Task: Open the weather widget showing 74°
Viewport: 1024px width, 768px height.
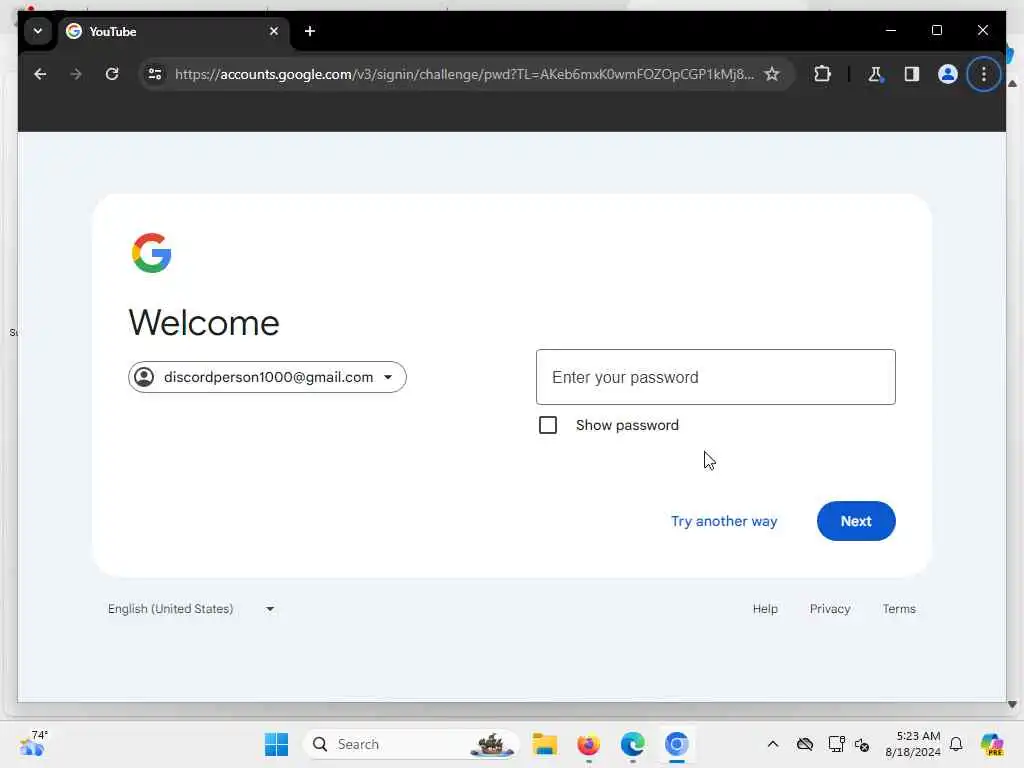Action: click(x=33, y=744)
